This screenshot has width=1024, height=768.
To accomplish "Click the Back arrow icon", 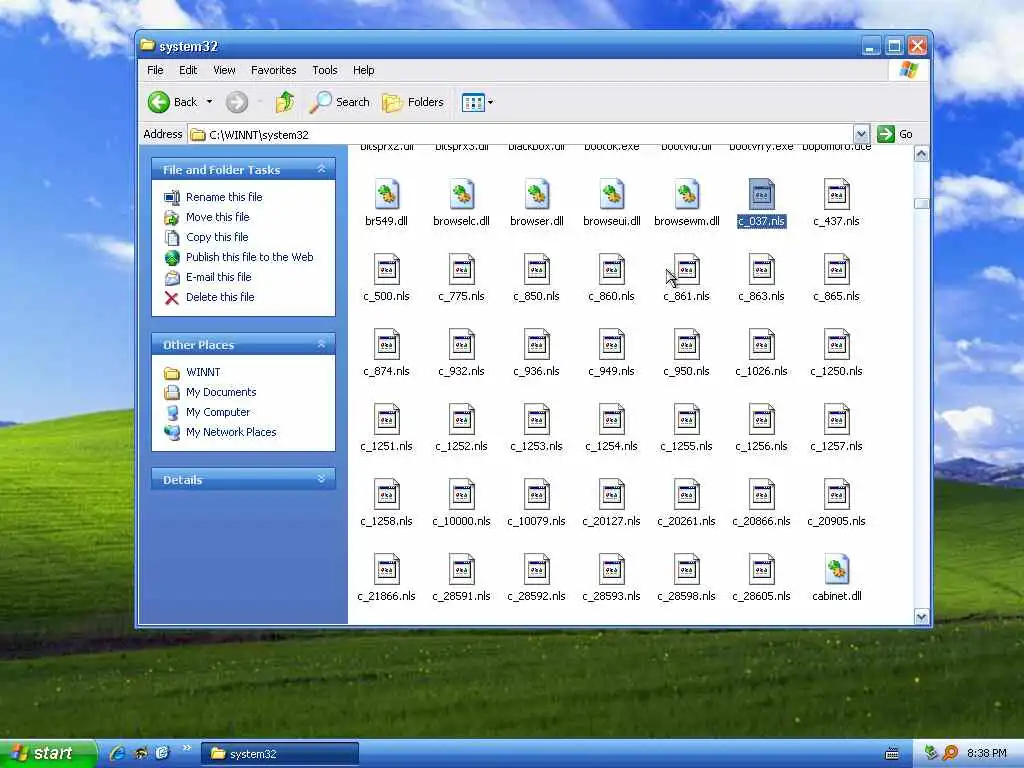I will 159,102.
